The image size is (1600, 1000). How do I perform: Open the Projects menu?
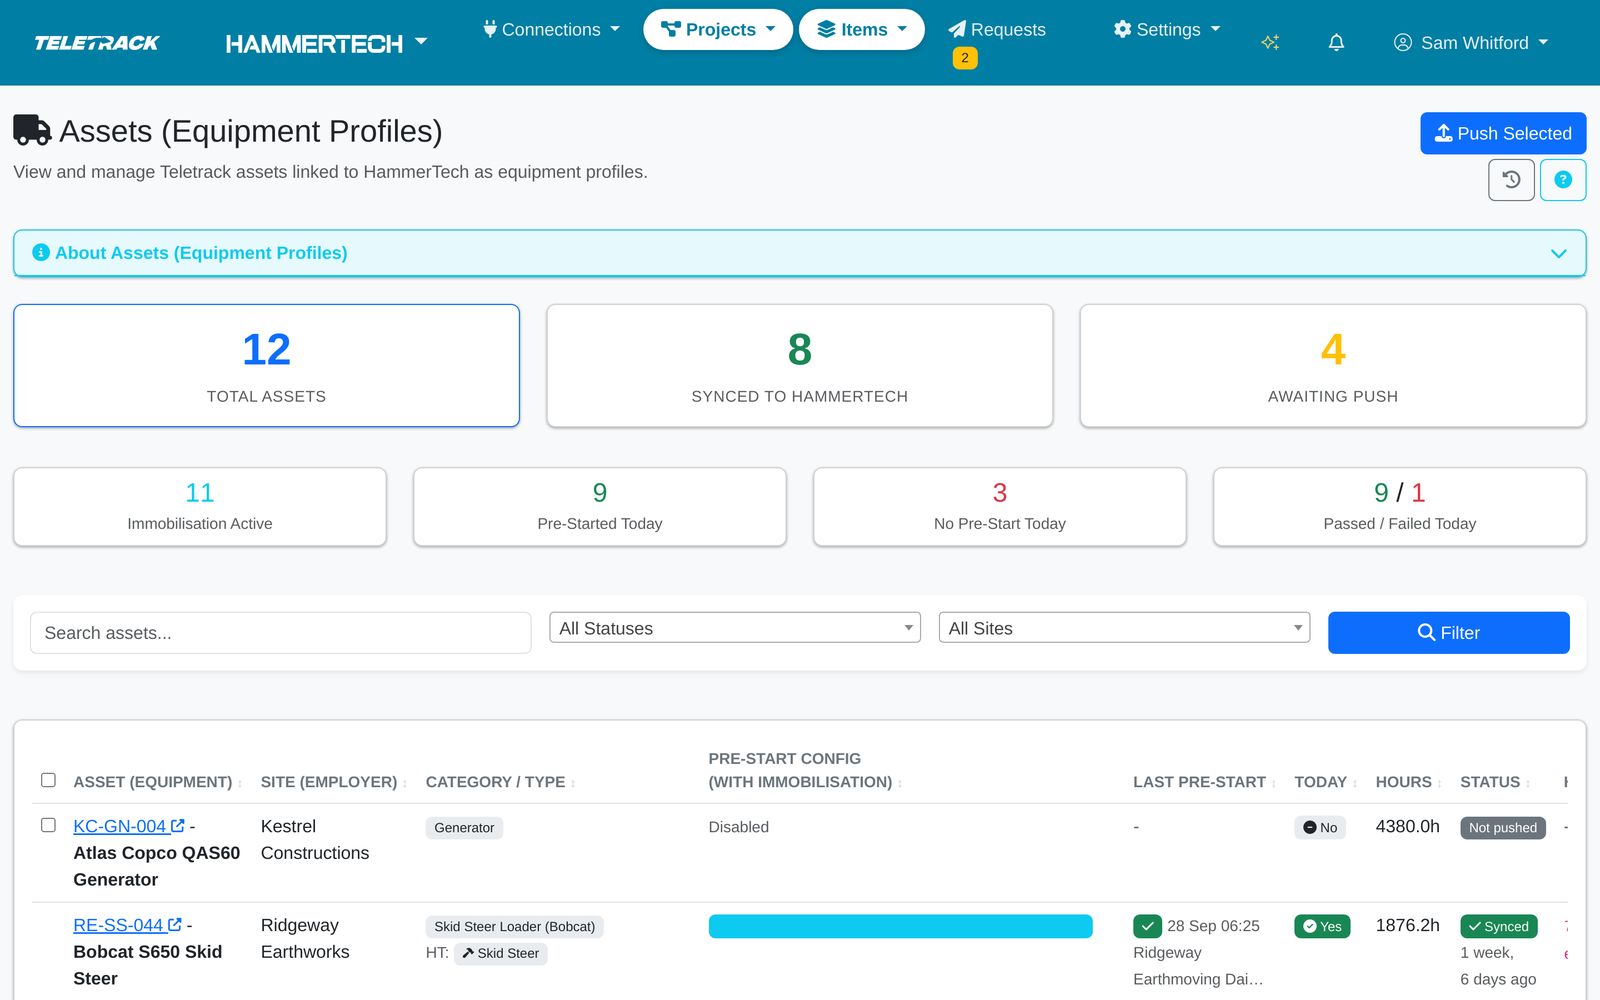[718, 30]
